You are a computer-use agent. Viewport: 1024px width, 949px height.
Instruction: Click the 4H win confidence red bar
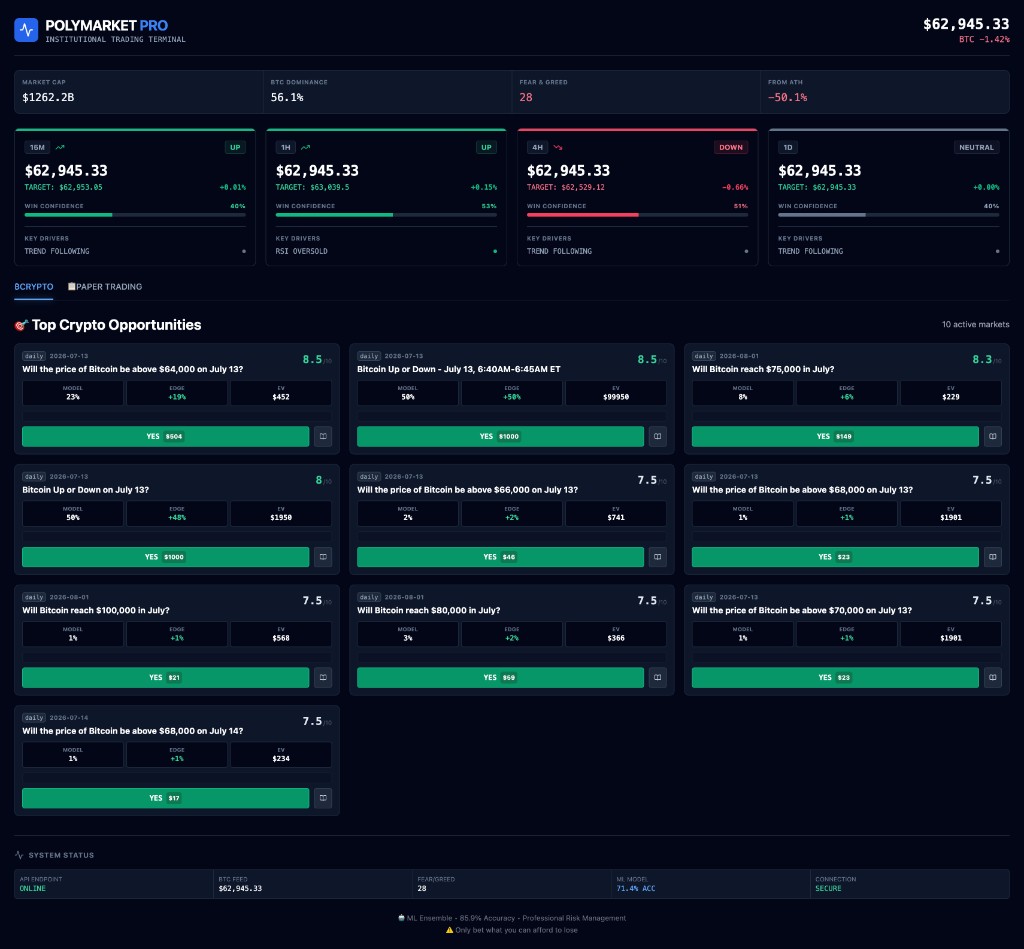[583, 215]
